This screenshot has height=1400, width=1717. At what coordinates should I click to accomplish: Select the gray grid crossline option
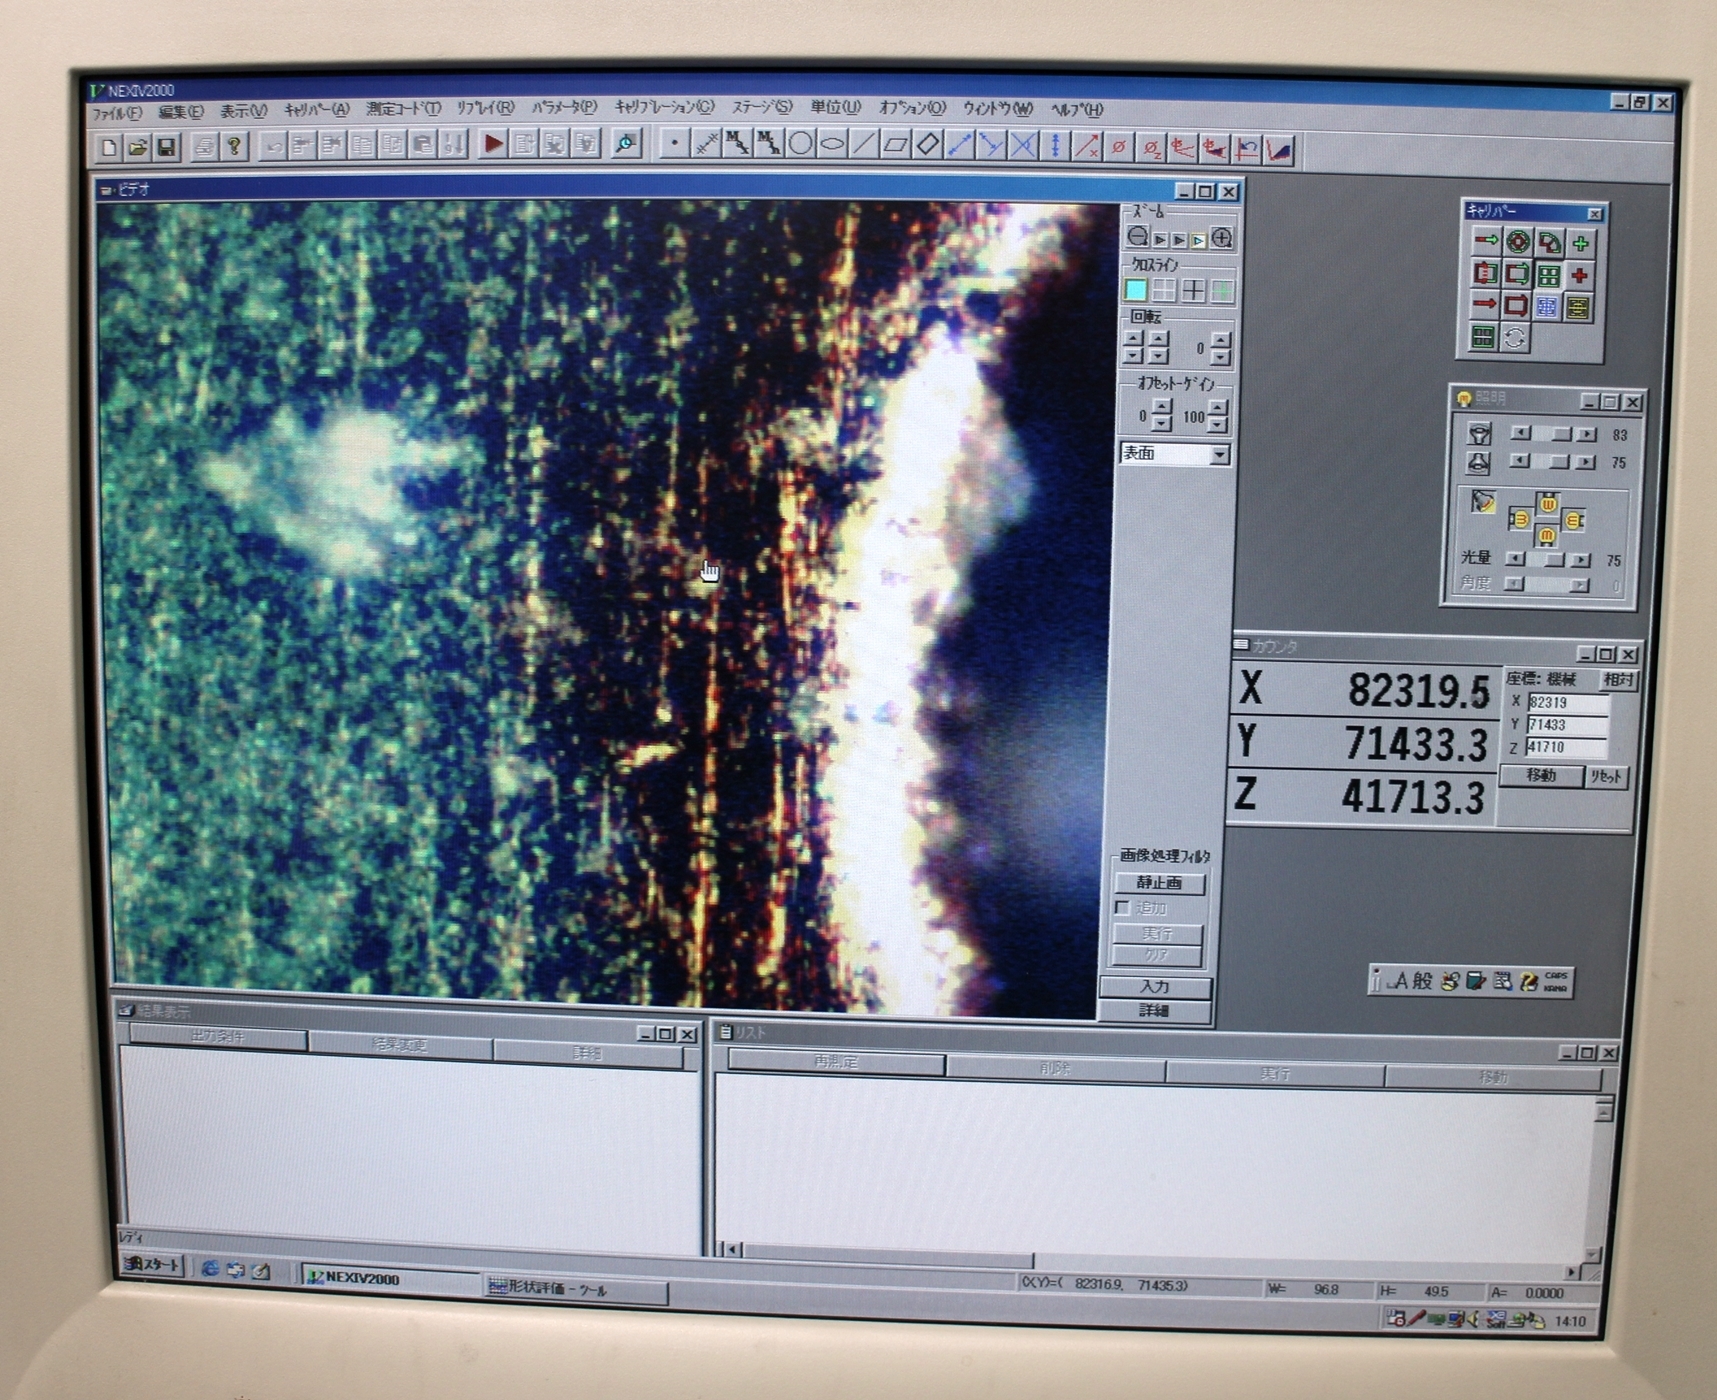(1164, 290)
